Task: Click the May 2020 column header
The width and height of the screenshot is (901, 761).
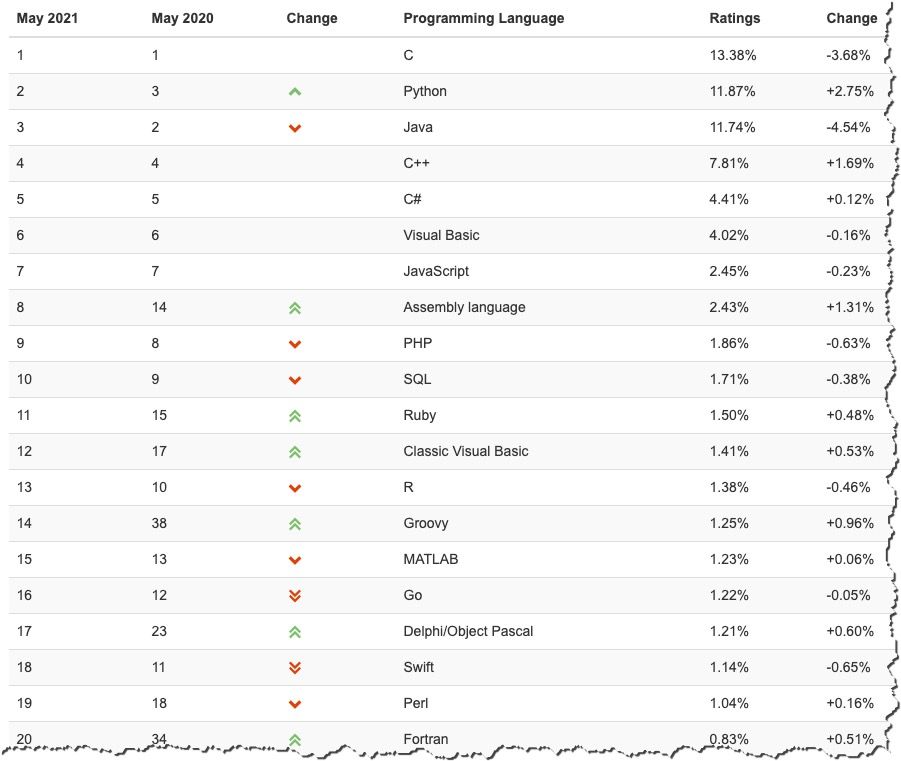Action: click(182, 18)
